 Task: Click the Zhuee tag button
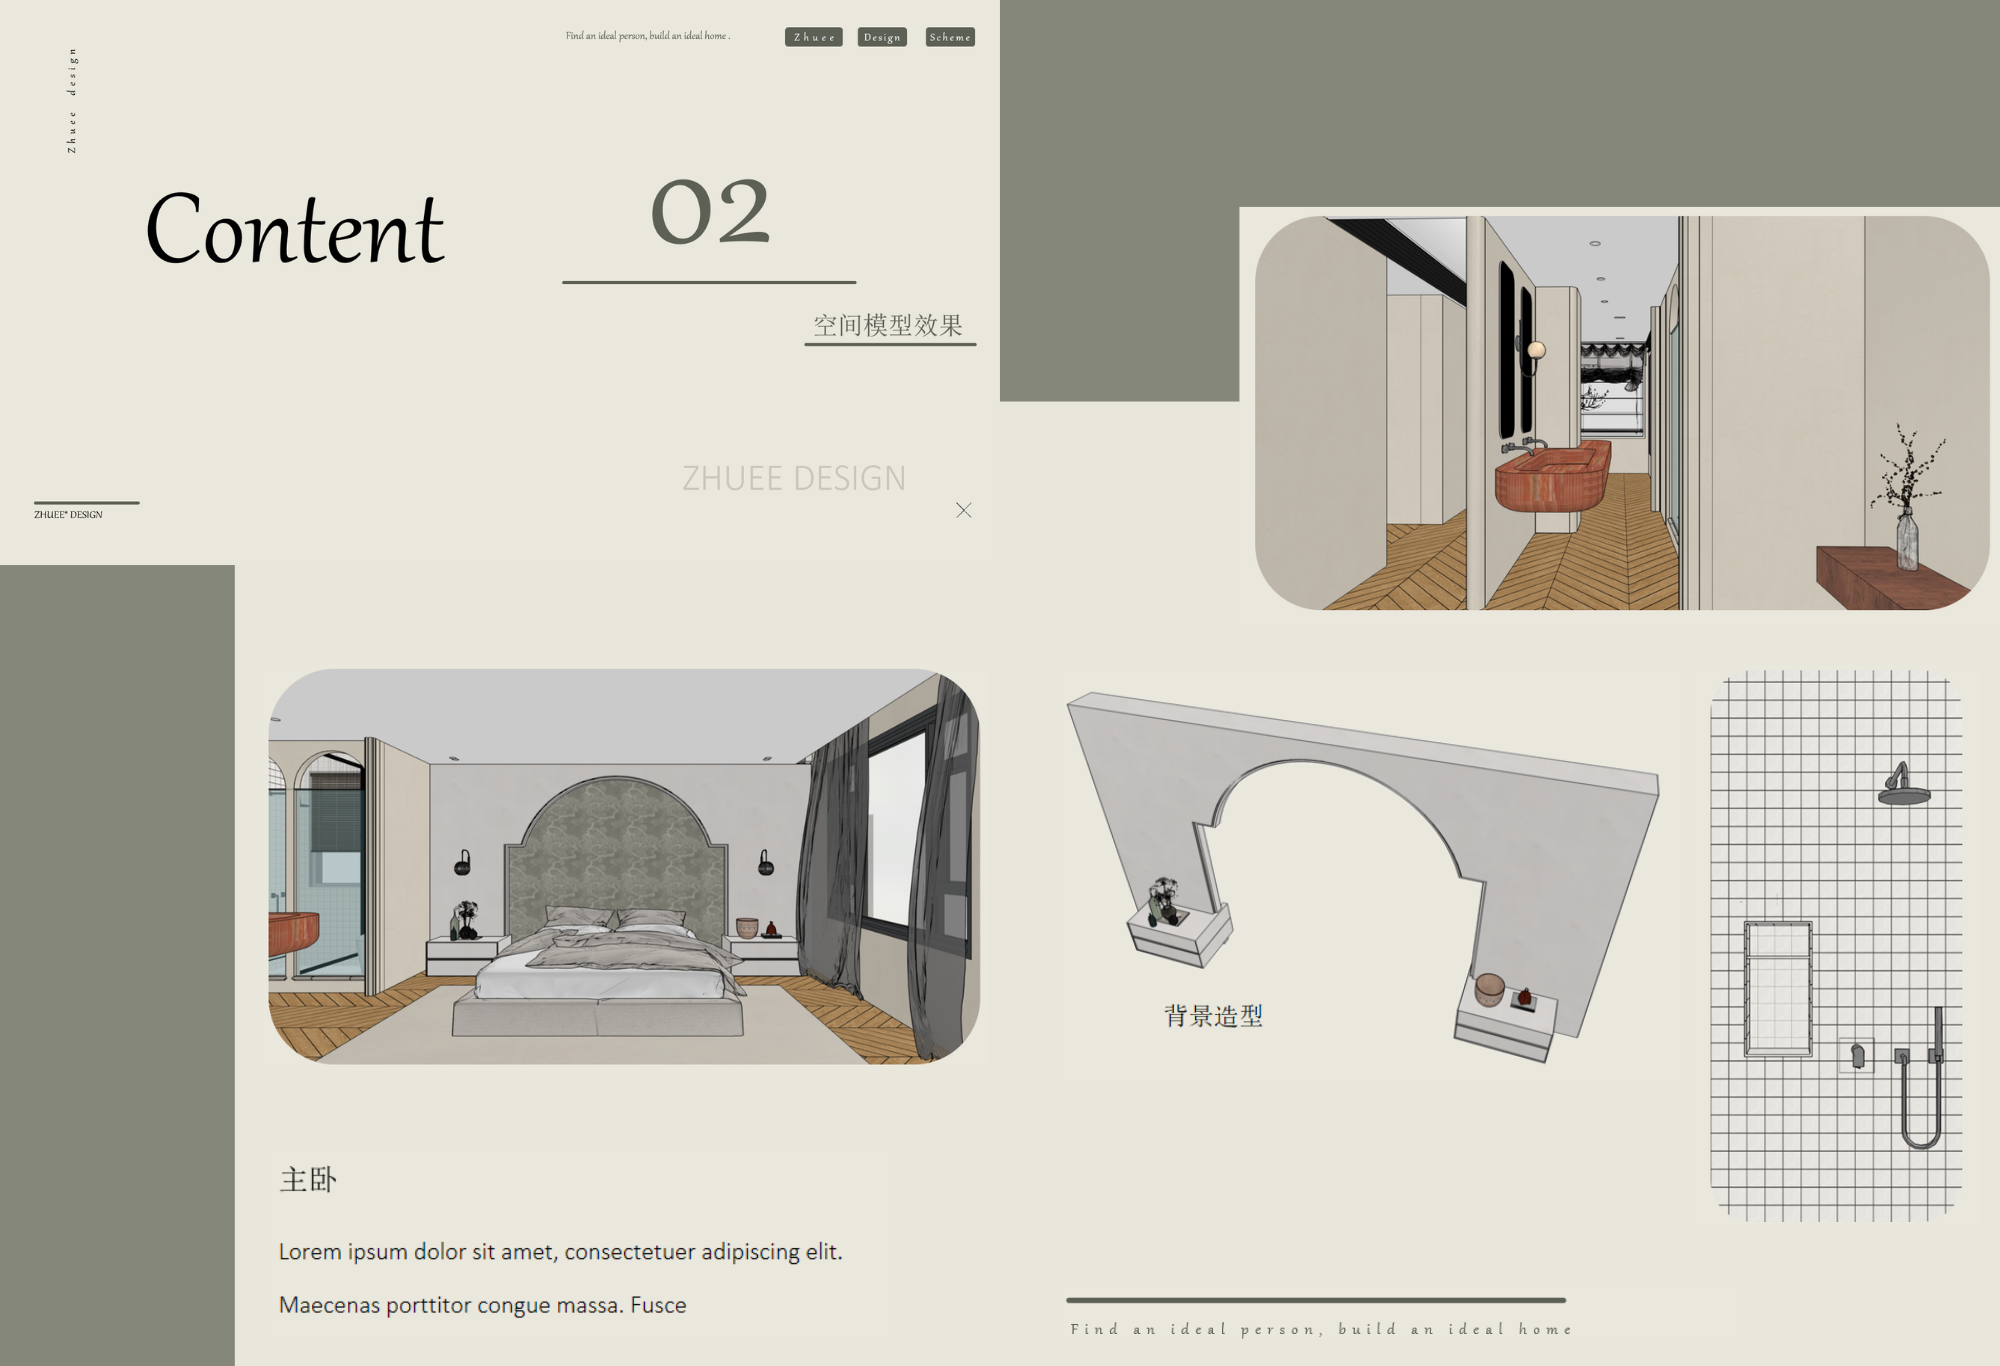(x=813, y=37)
